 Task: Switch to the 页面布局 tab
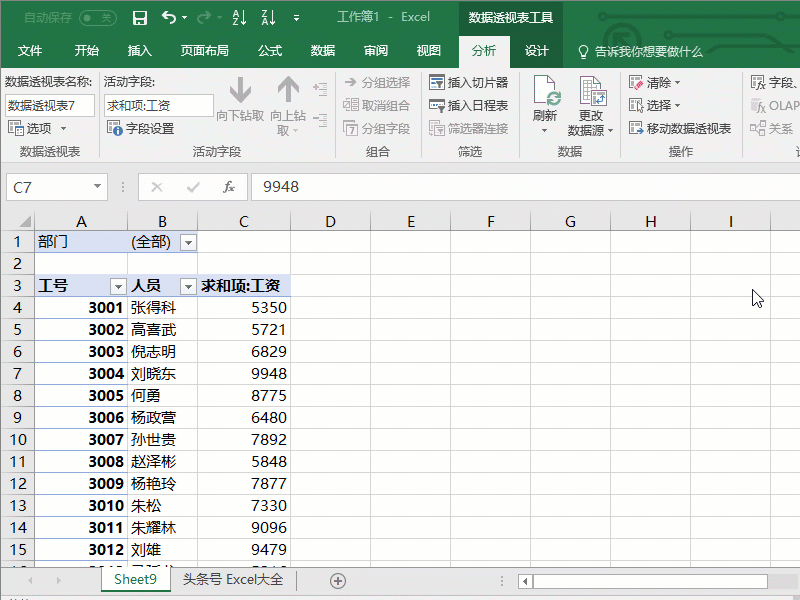[204, 51]
